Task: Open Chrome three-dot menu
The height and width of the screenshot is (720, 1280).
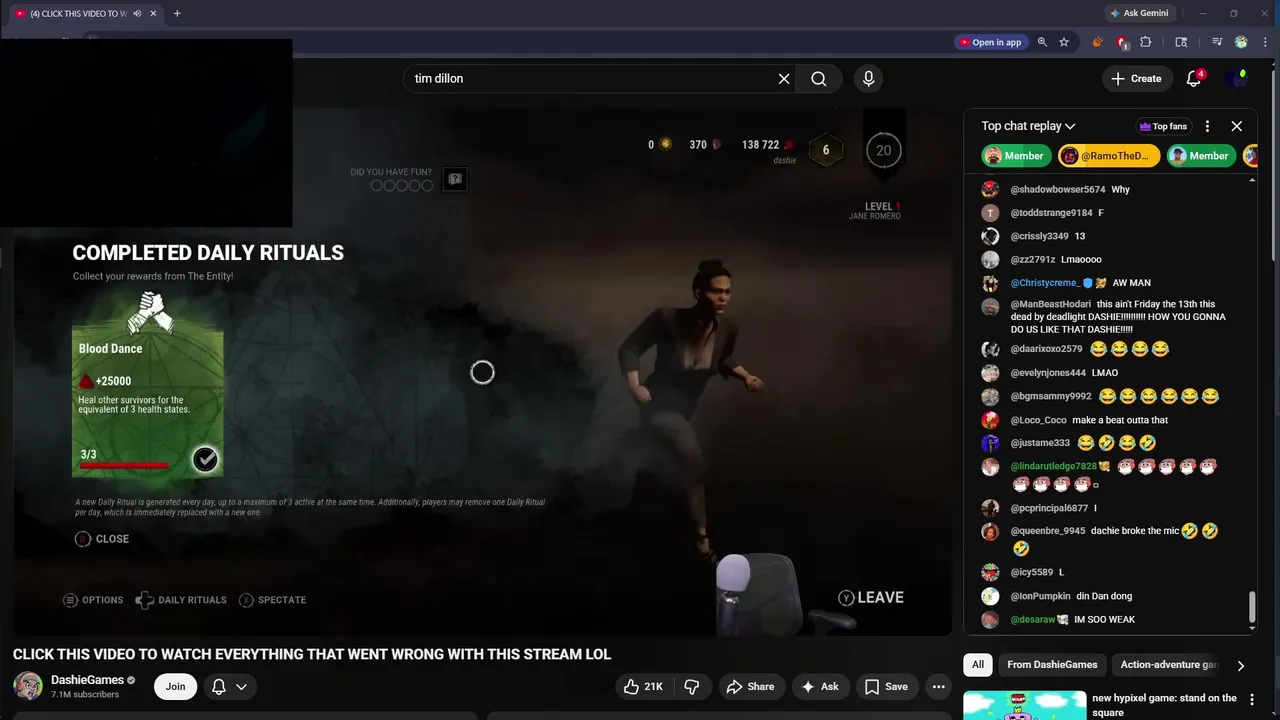Action: click(1265, 42)
